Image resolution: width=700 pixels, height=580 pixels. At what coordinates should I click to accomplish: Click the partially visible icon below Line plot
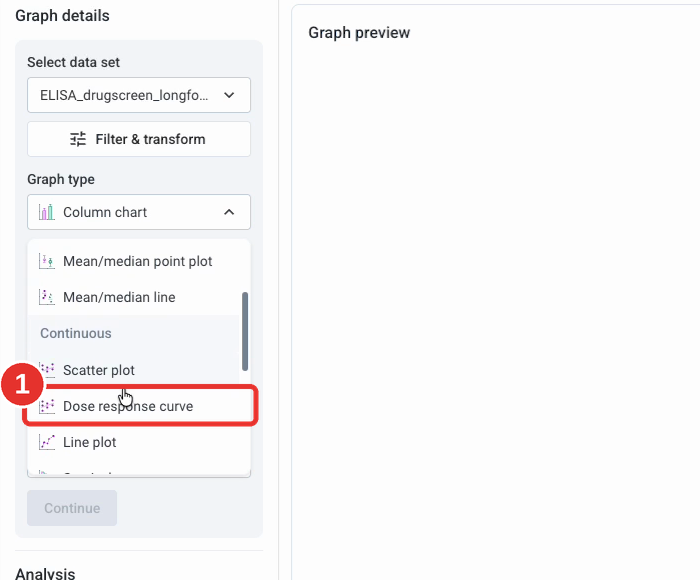43,472
